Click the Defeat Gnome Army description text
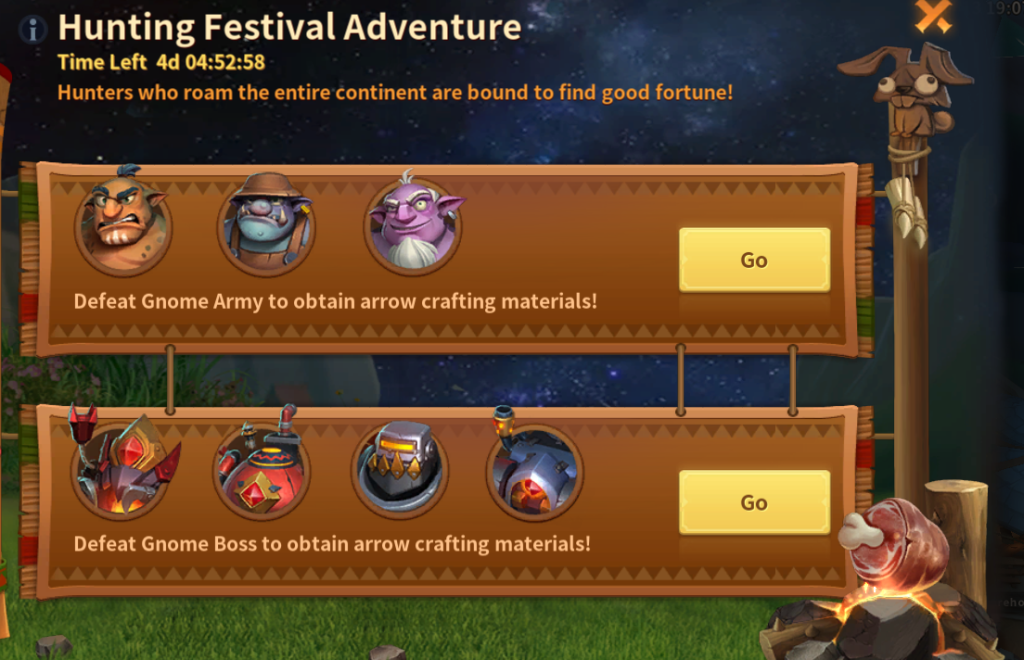This screenshot has width=1024, height=660. coord(335,302)
